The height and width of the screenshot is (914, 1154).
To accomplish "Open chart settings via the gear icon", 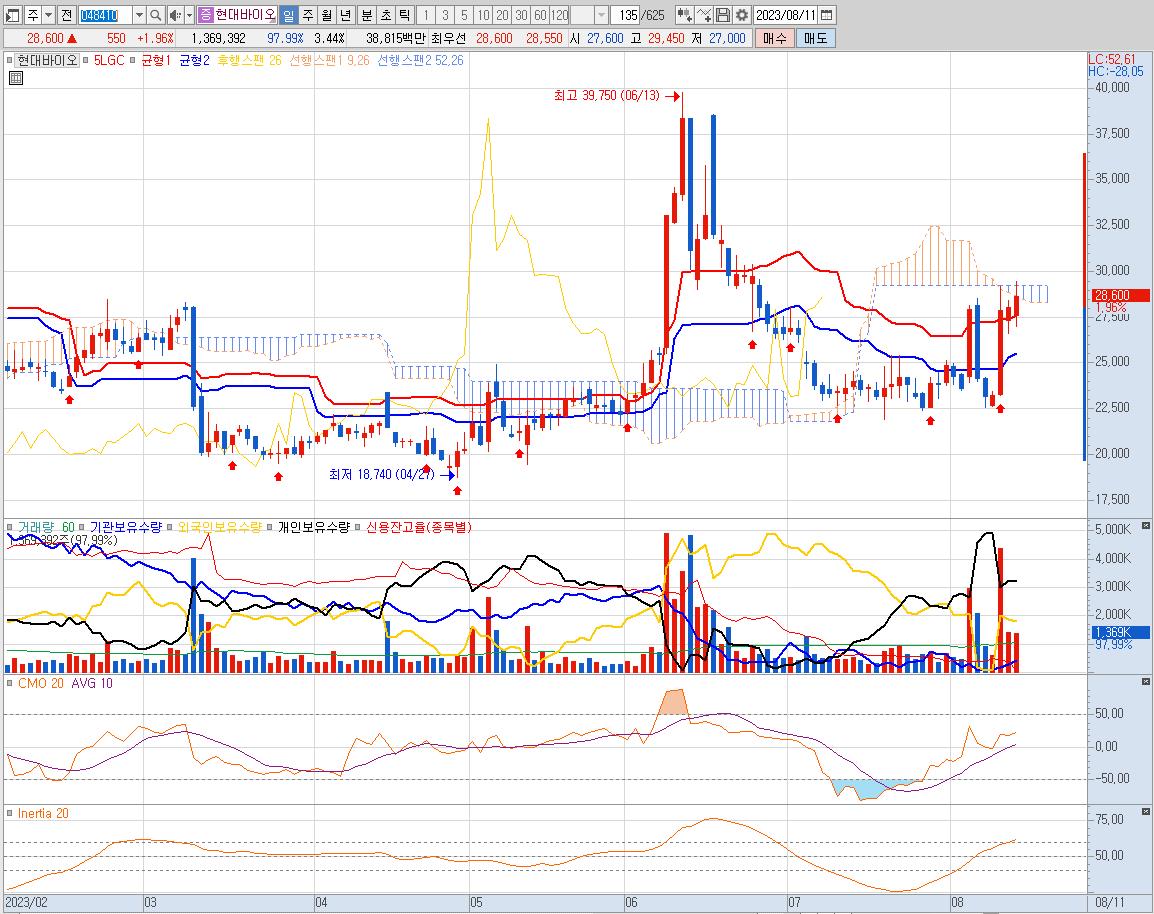I will tap(742, 15).
